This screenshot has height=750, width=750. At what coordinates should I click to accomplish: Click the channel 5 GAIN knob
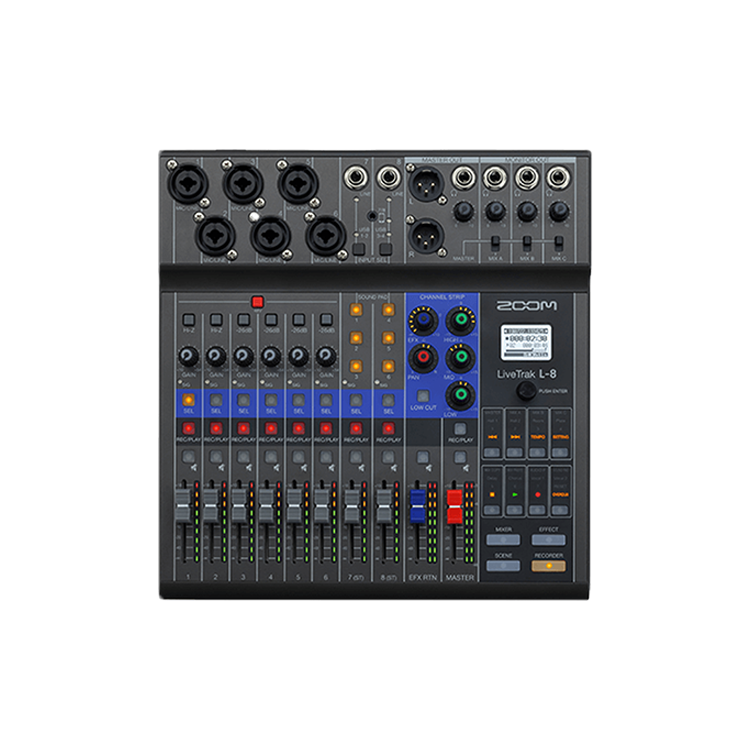[x=298, y=356]
